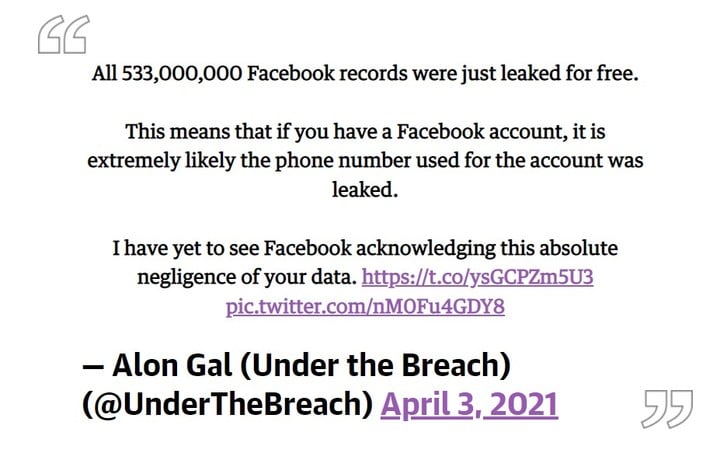720x460 pixels.
Task: Click '(Under the Breach)' in the attribution
Action: tap(375, 366)
